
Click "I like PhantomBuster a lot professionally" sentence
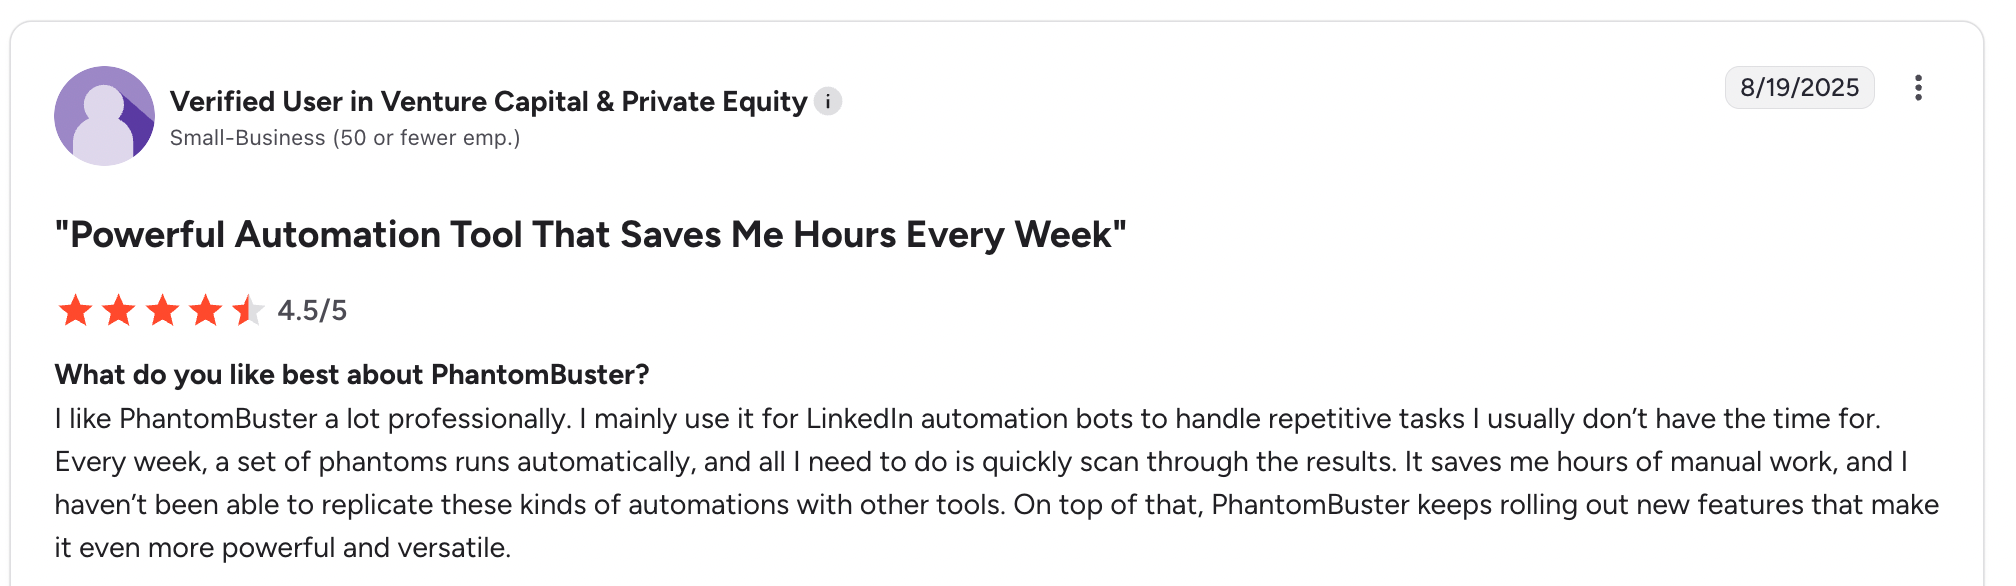tap(312, 418)
